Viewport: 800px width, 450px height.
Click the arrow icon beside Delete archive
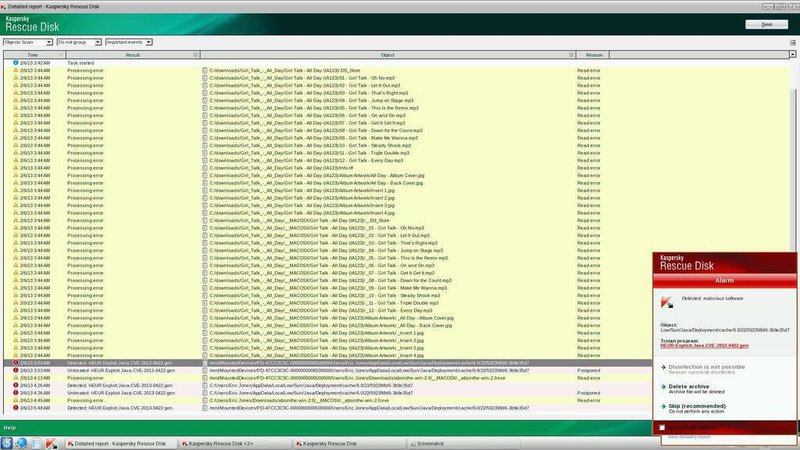coord(663,387)
